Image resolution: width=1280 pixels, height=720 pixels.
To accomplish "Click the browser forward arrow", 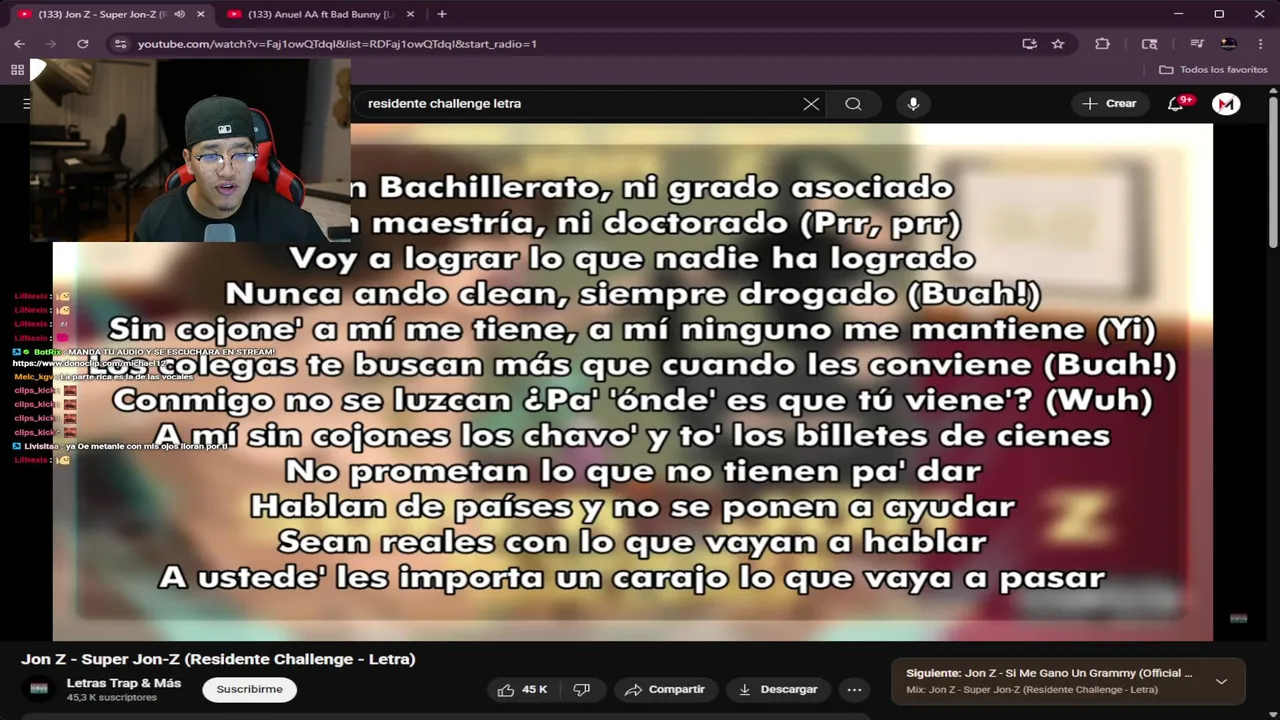I will [51, 44].
